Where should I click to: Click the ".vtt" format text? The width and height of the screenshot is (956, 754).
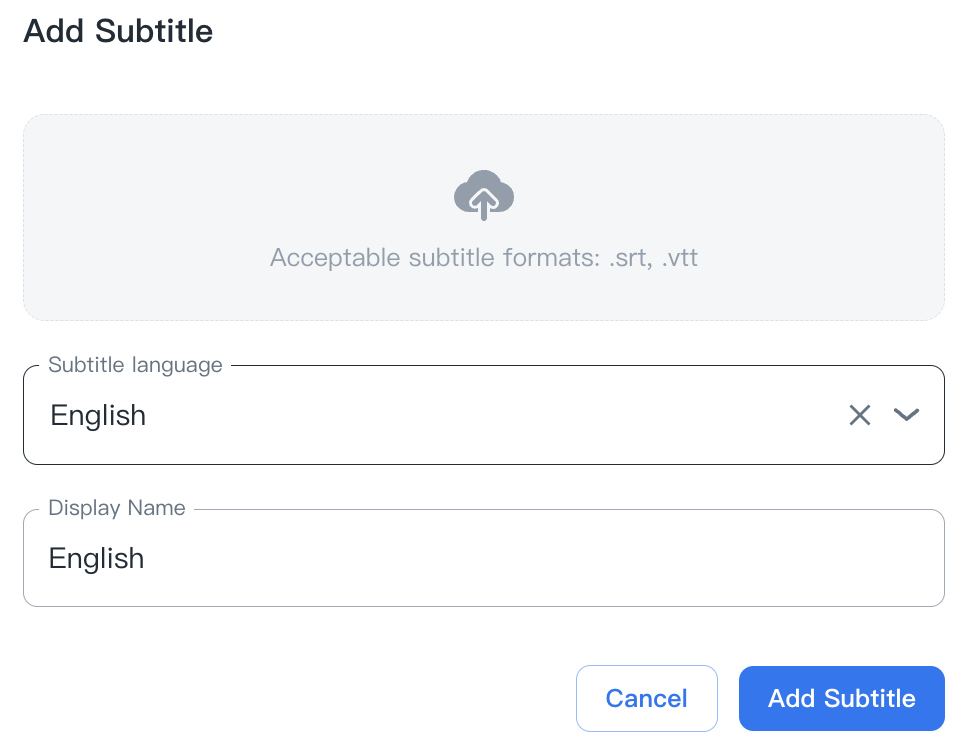tap(680, 258)
